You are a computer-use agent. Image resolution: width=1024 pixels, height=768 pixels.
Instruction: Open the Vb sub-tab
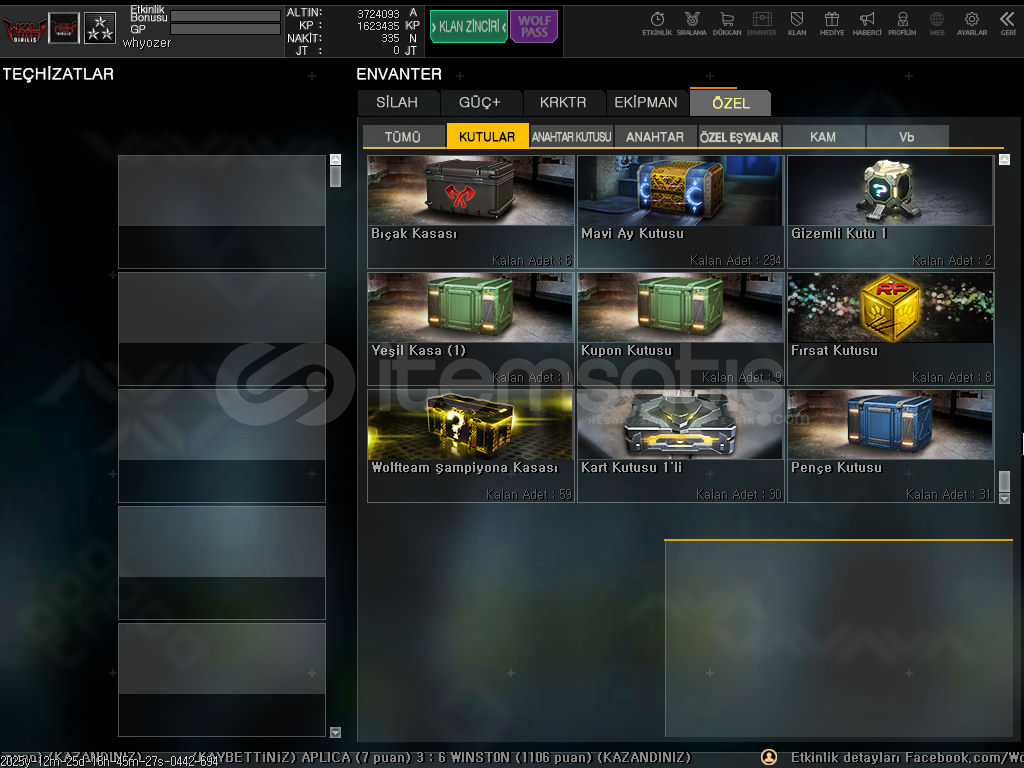pyautogui.click(x=906, y=136)
